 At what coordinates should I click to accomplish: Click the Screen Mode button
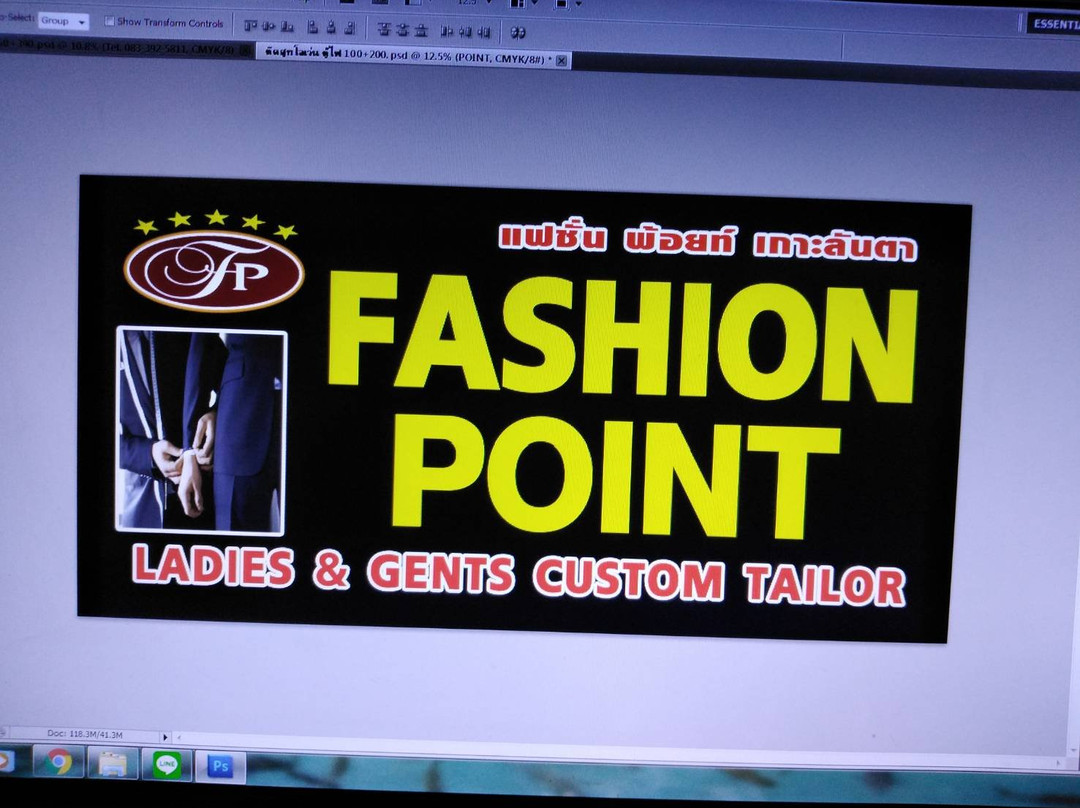click(562, 6)
